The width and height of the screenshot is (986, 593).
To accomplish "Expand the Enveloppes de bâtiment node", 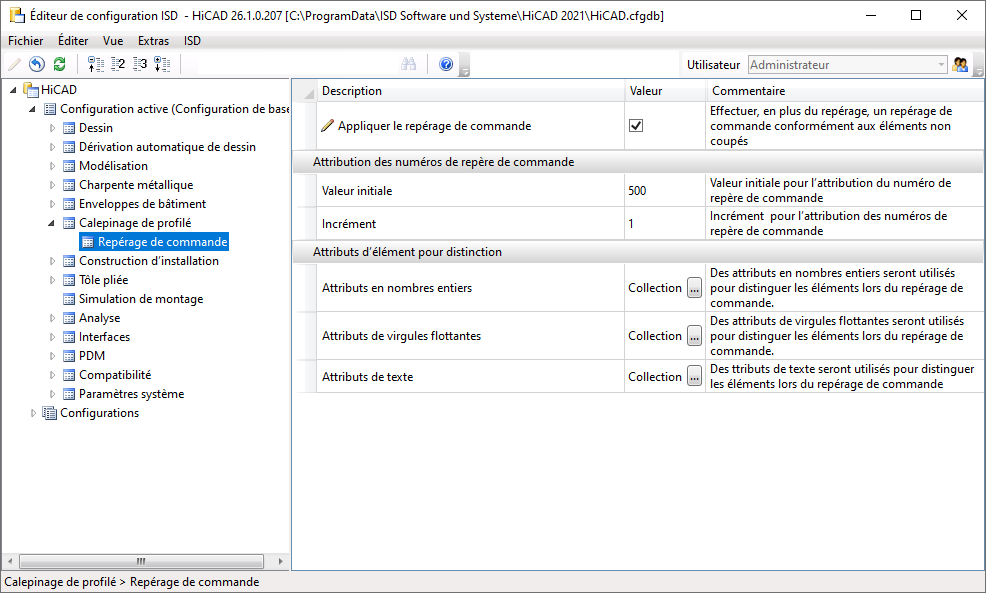I will click(x=52, y=204).
